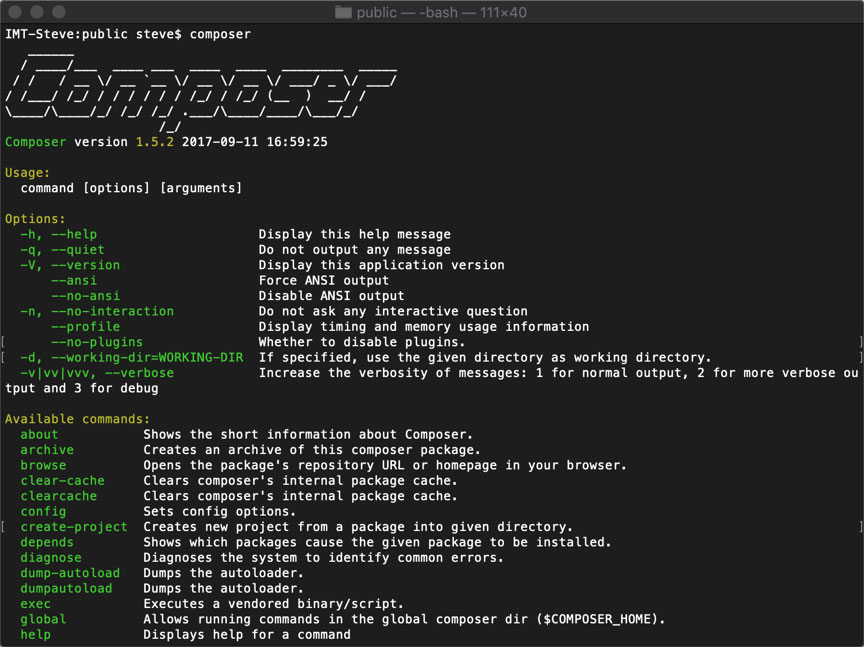This screenshot has width=864, height=647.
Task: Click 'Display this help message' description
Action: click(x=355, y=234)
